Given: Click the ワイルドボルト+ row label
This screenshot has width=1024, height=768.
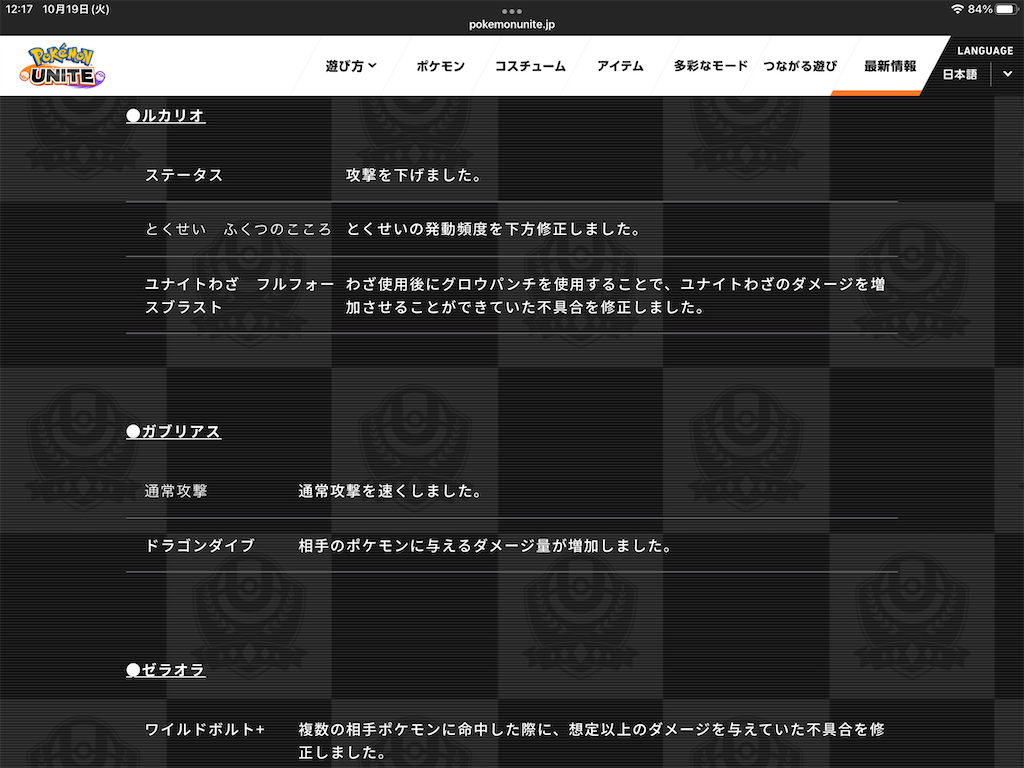Looking at the screenshot, I should (205, 729).
